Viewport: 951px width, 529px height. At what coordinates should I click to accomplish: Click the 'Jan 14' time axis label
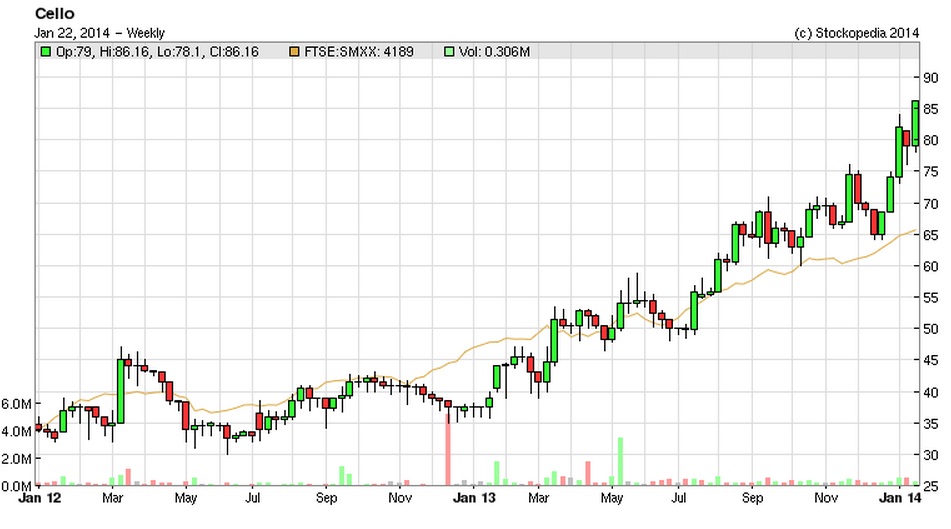pos(900,498)
